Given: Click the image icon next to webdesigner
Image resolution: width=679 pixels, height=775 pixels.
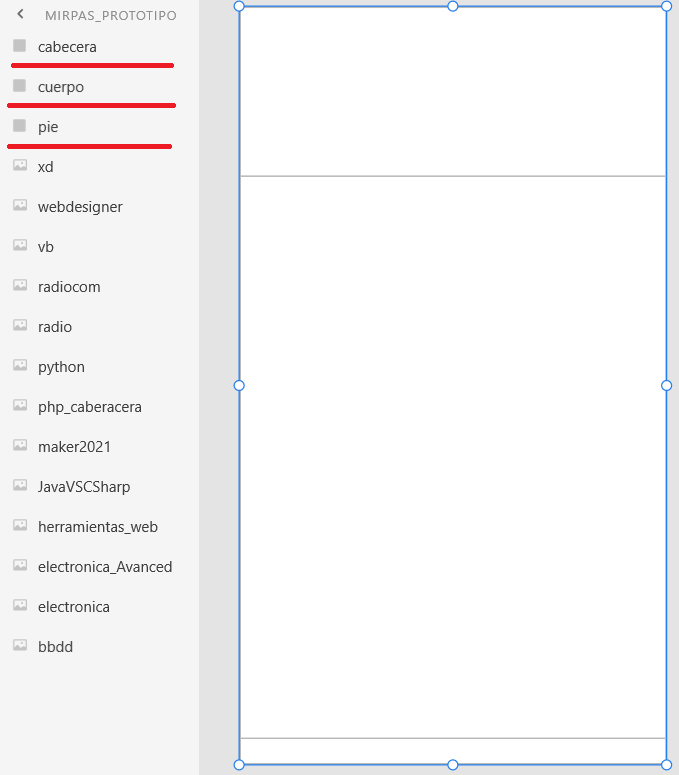Looking at the screenshot, I should coord(20,206).
